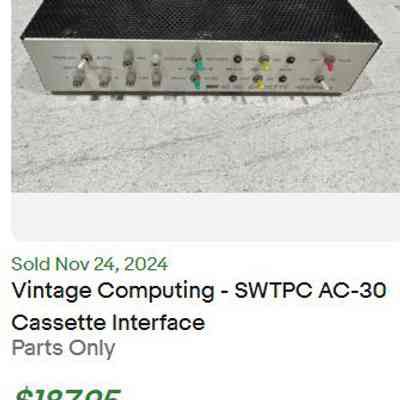Image resolution: width=400 pixels, height=400 pixels.
Task: Click the gray blank strip beneath the photo
Action: pyautogui.click(x=206, y=217)
